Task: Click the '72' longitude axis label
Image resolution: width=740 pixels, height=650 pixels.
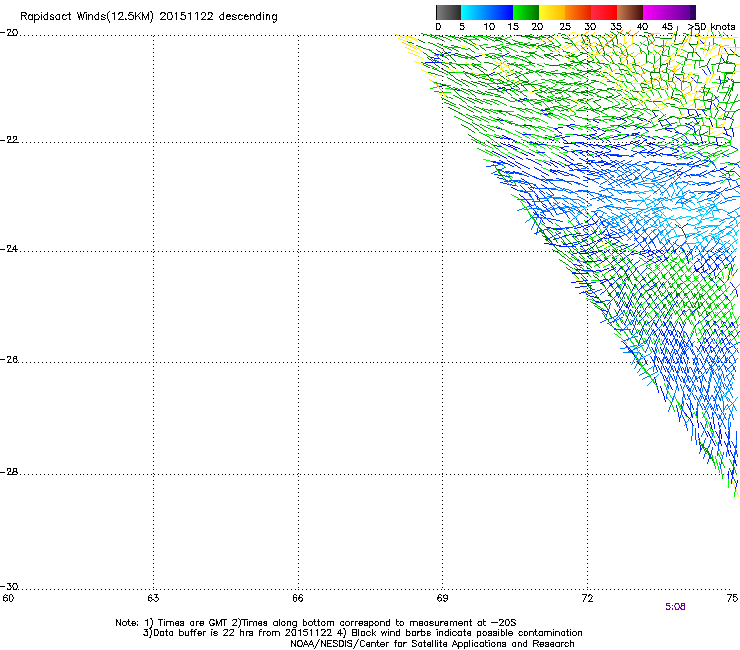Action: (x=587, y=599)
